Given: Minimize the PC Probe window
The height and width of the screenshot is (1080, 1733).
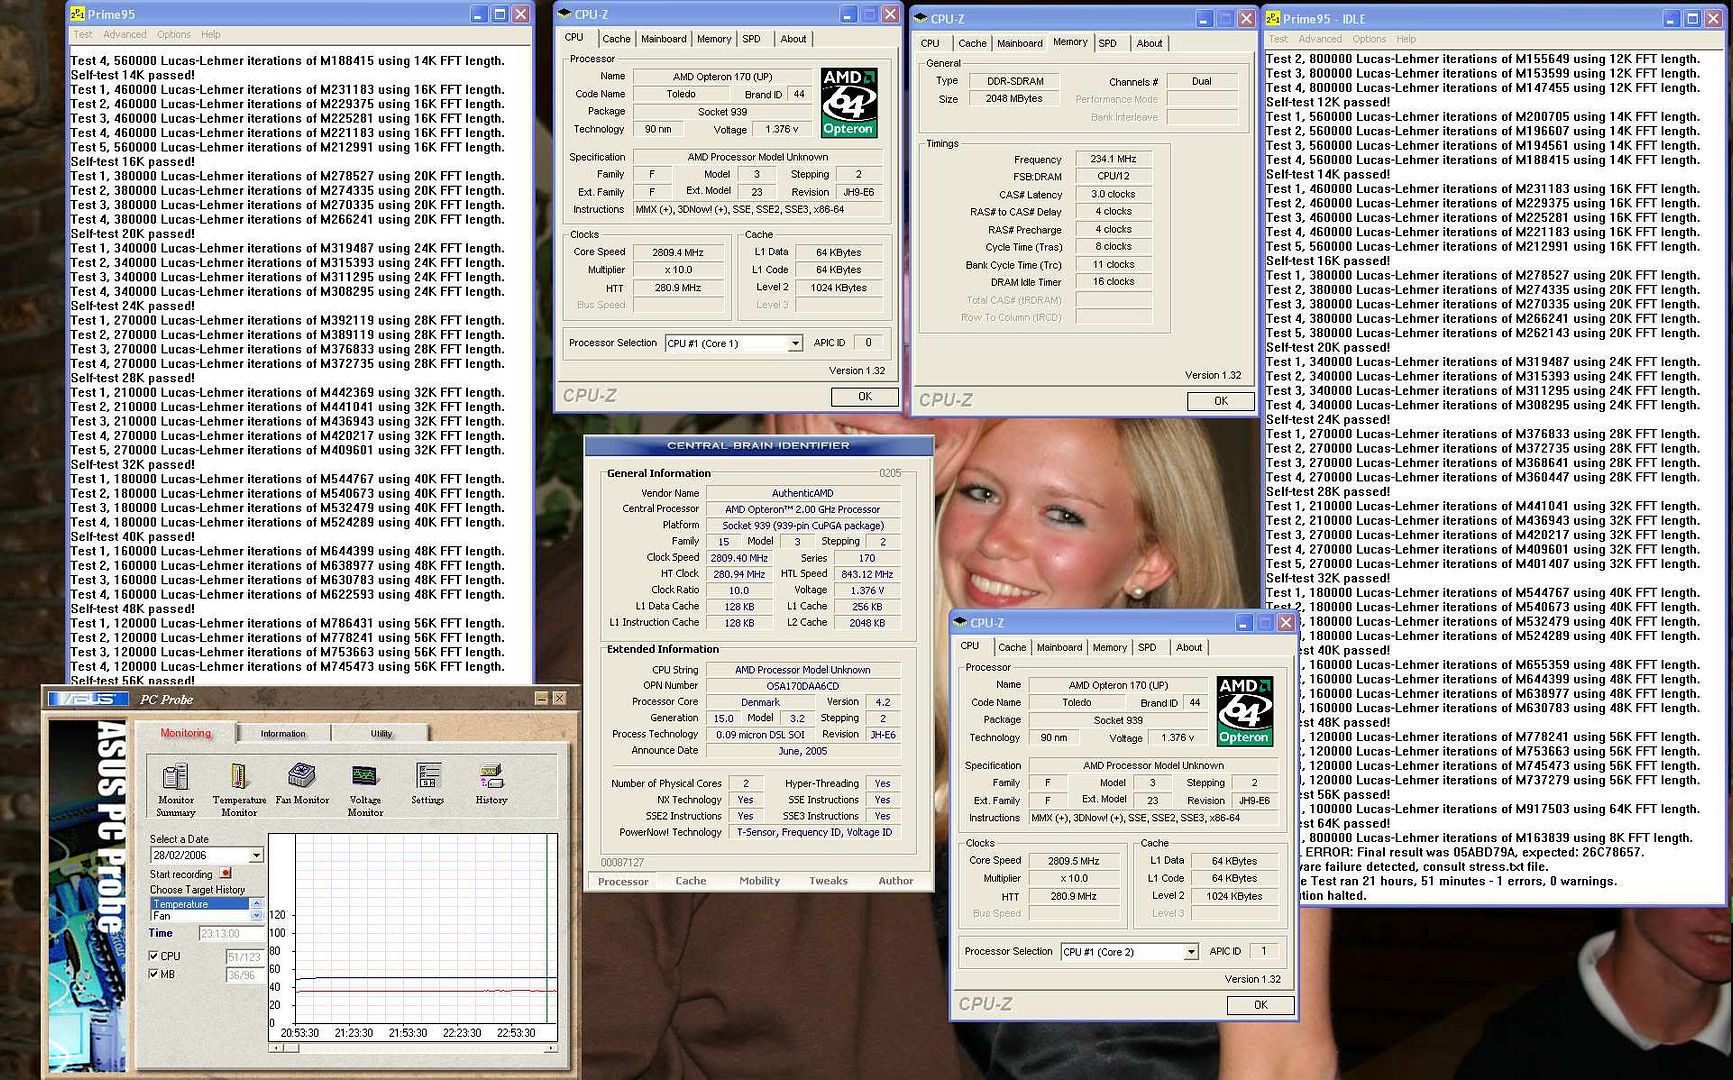Looking at the screenshot, I should tap(542, 698).
